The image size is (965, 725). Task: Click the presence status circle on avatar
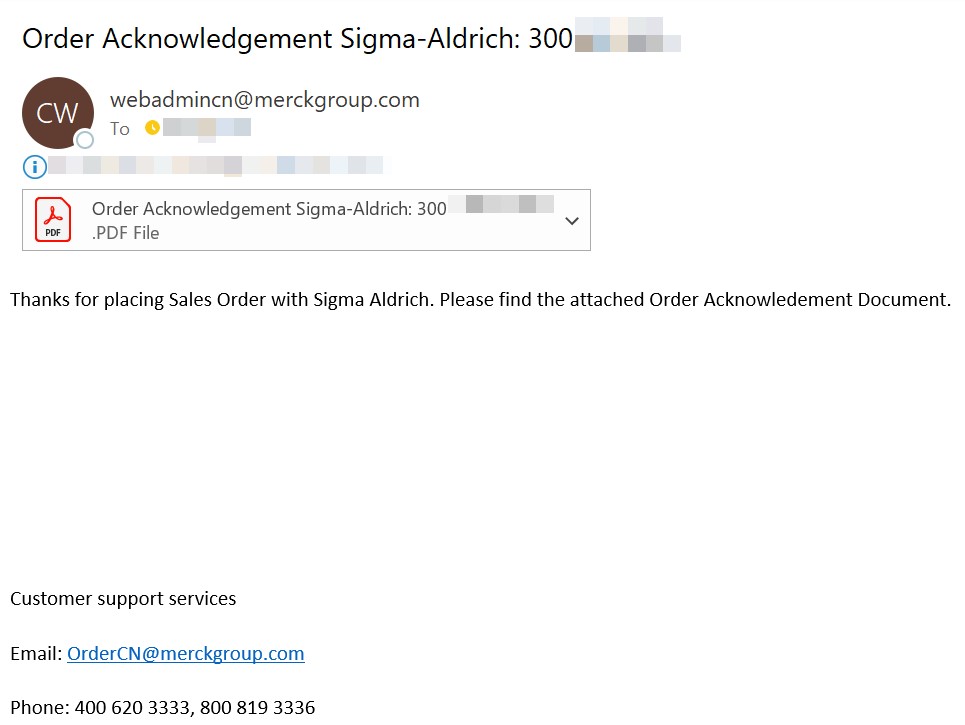[x=85, y=140]
